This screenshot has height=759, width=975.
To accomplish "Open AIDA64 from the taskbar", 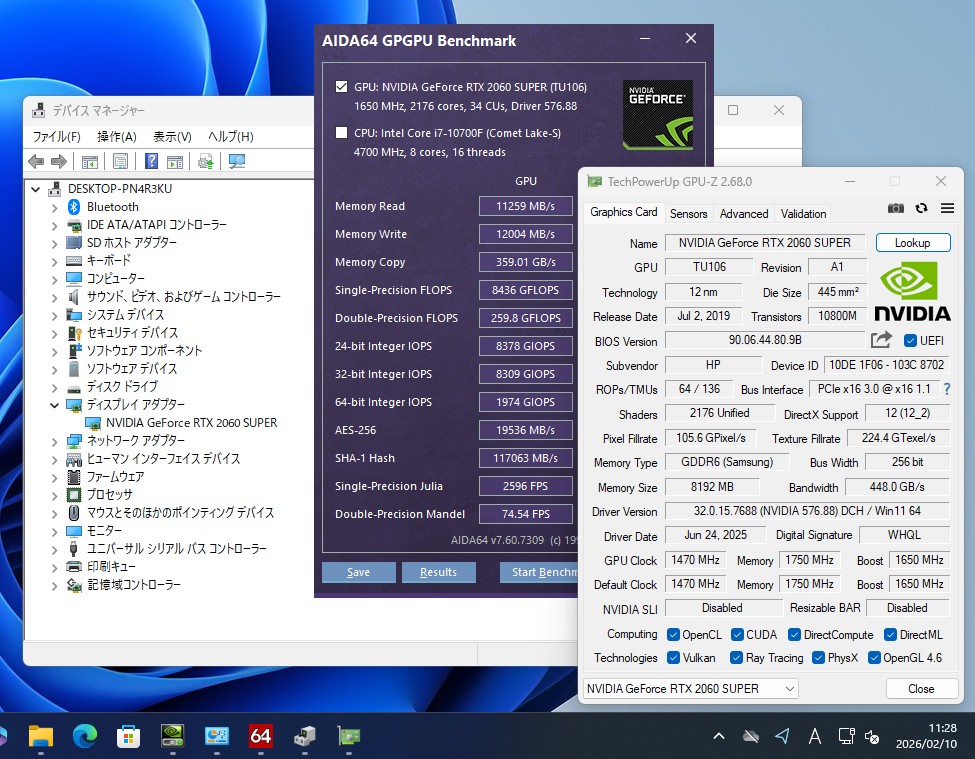I will coord(261,737).
